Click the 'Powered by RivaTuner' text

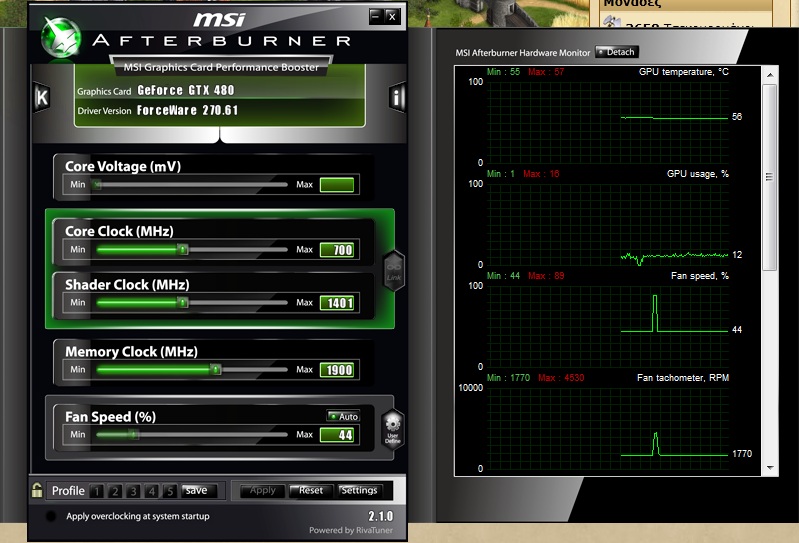point(351,530)
